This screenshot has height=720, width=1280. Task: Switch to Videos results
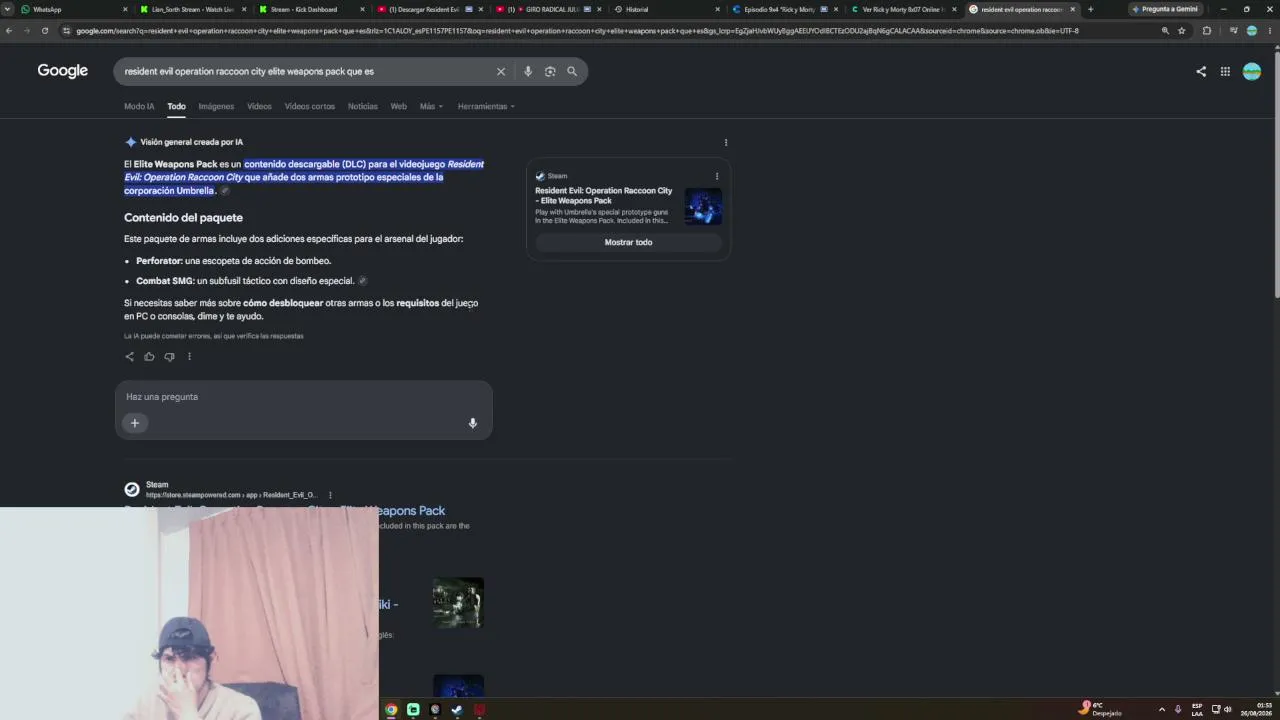259,106
